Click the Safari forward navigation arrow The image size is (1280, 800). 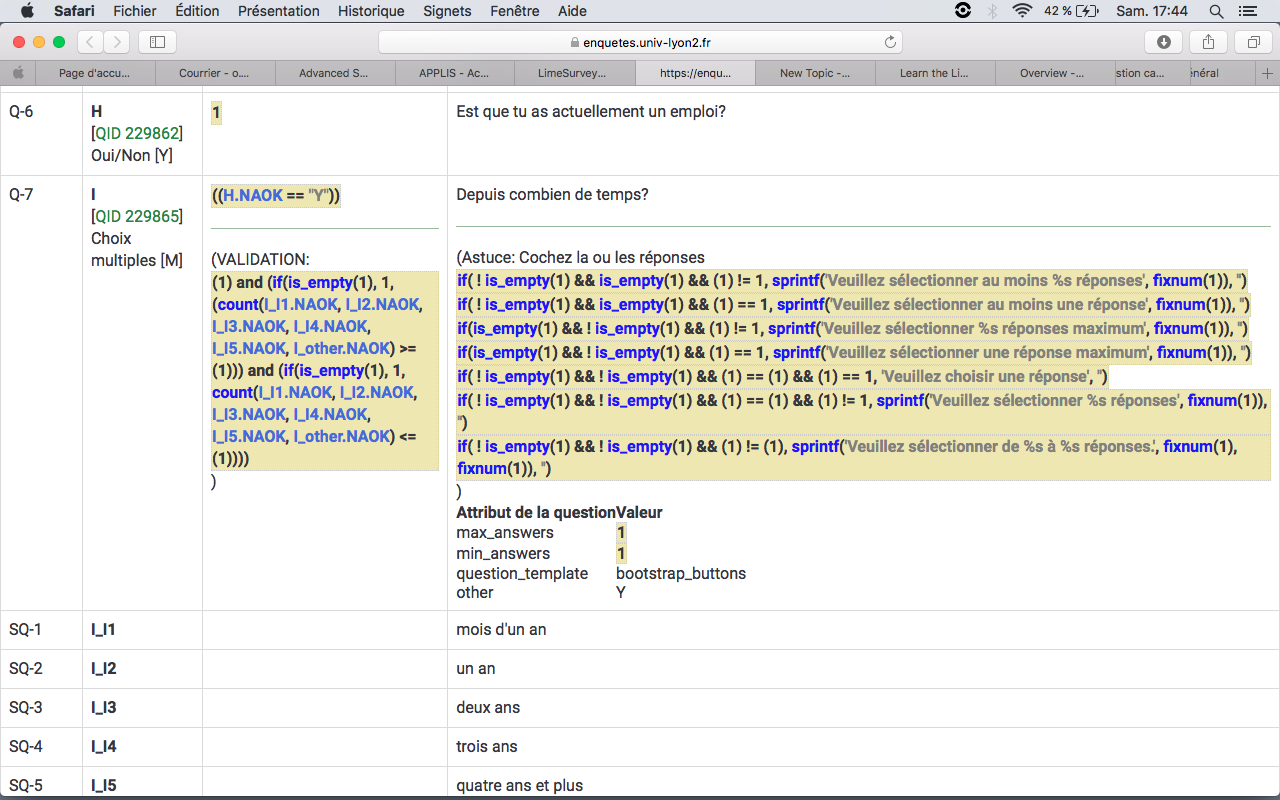[x=117, y=42]
